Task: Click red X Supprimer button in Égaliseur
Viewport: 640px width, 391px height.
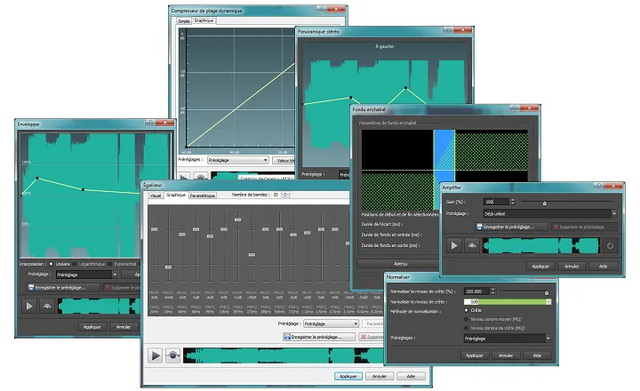Action: 371,337
